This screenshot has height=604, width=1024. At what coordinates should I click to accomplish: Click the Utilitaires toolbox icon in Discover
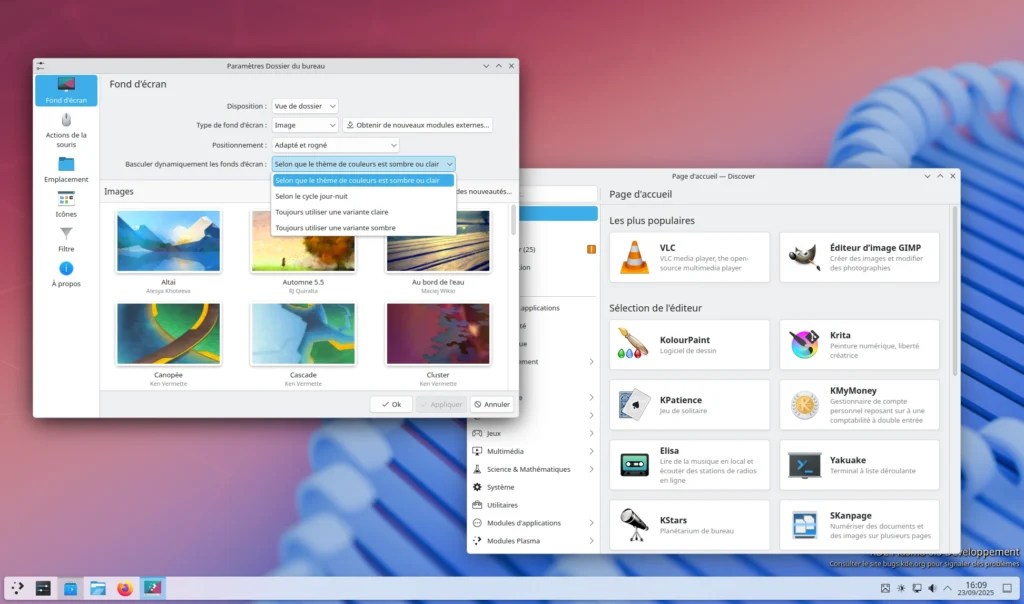point(477,505)
